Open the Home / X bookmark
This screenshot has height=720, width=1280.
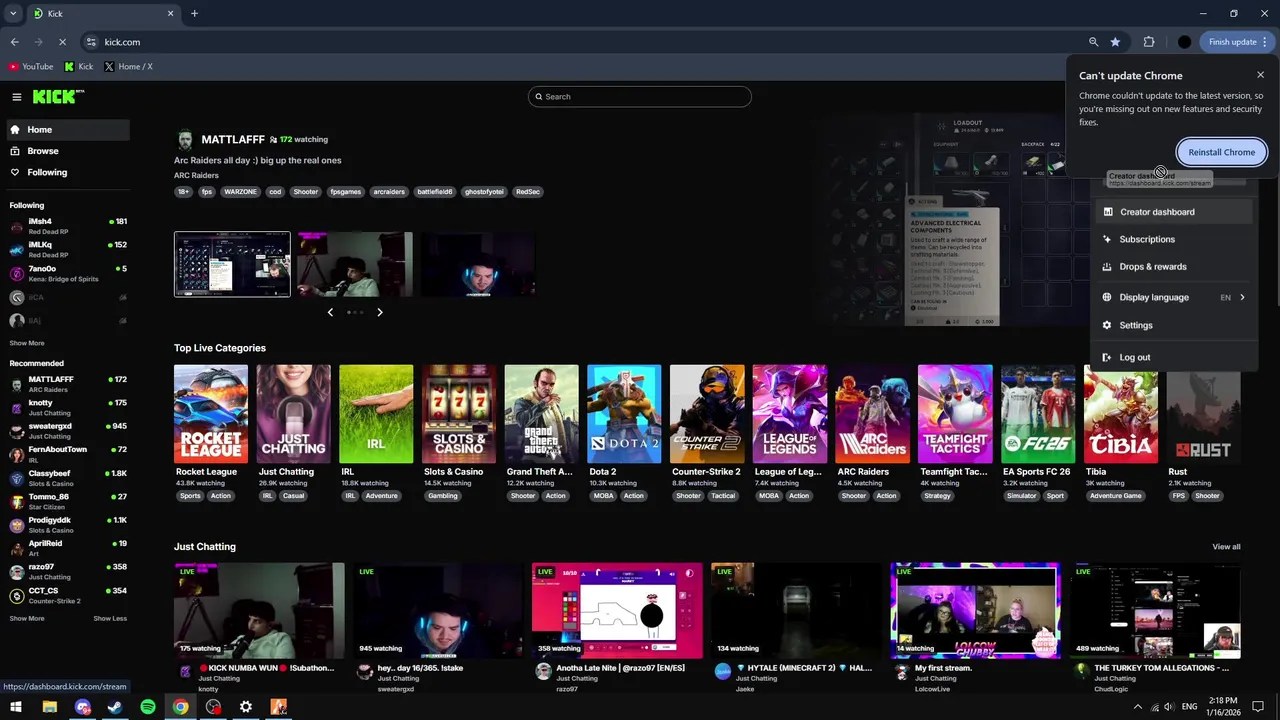(128, 67)
